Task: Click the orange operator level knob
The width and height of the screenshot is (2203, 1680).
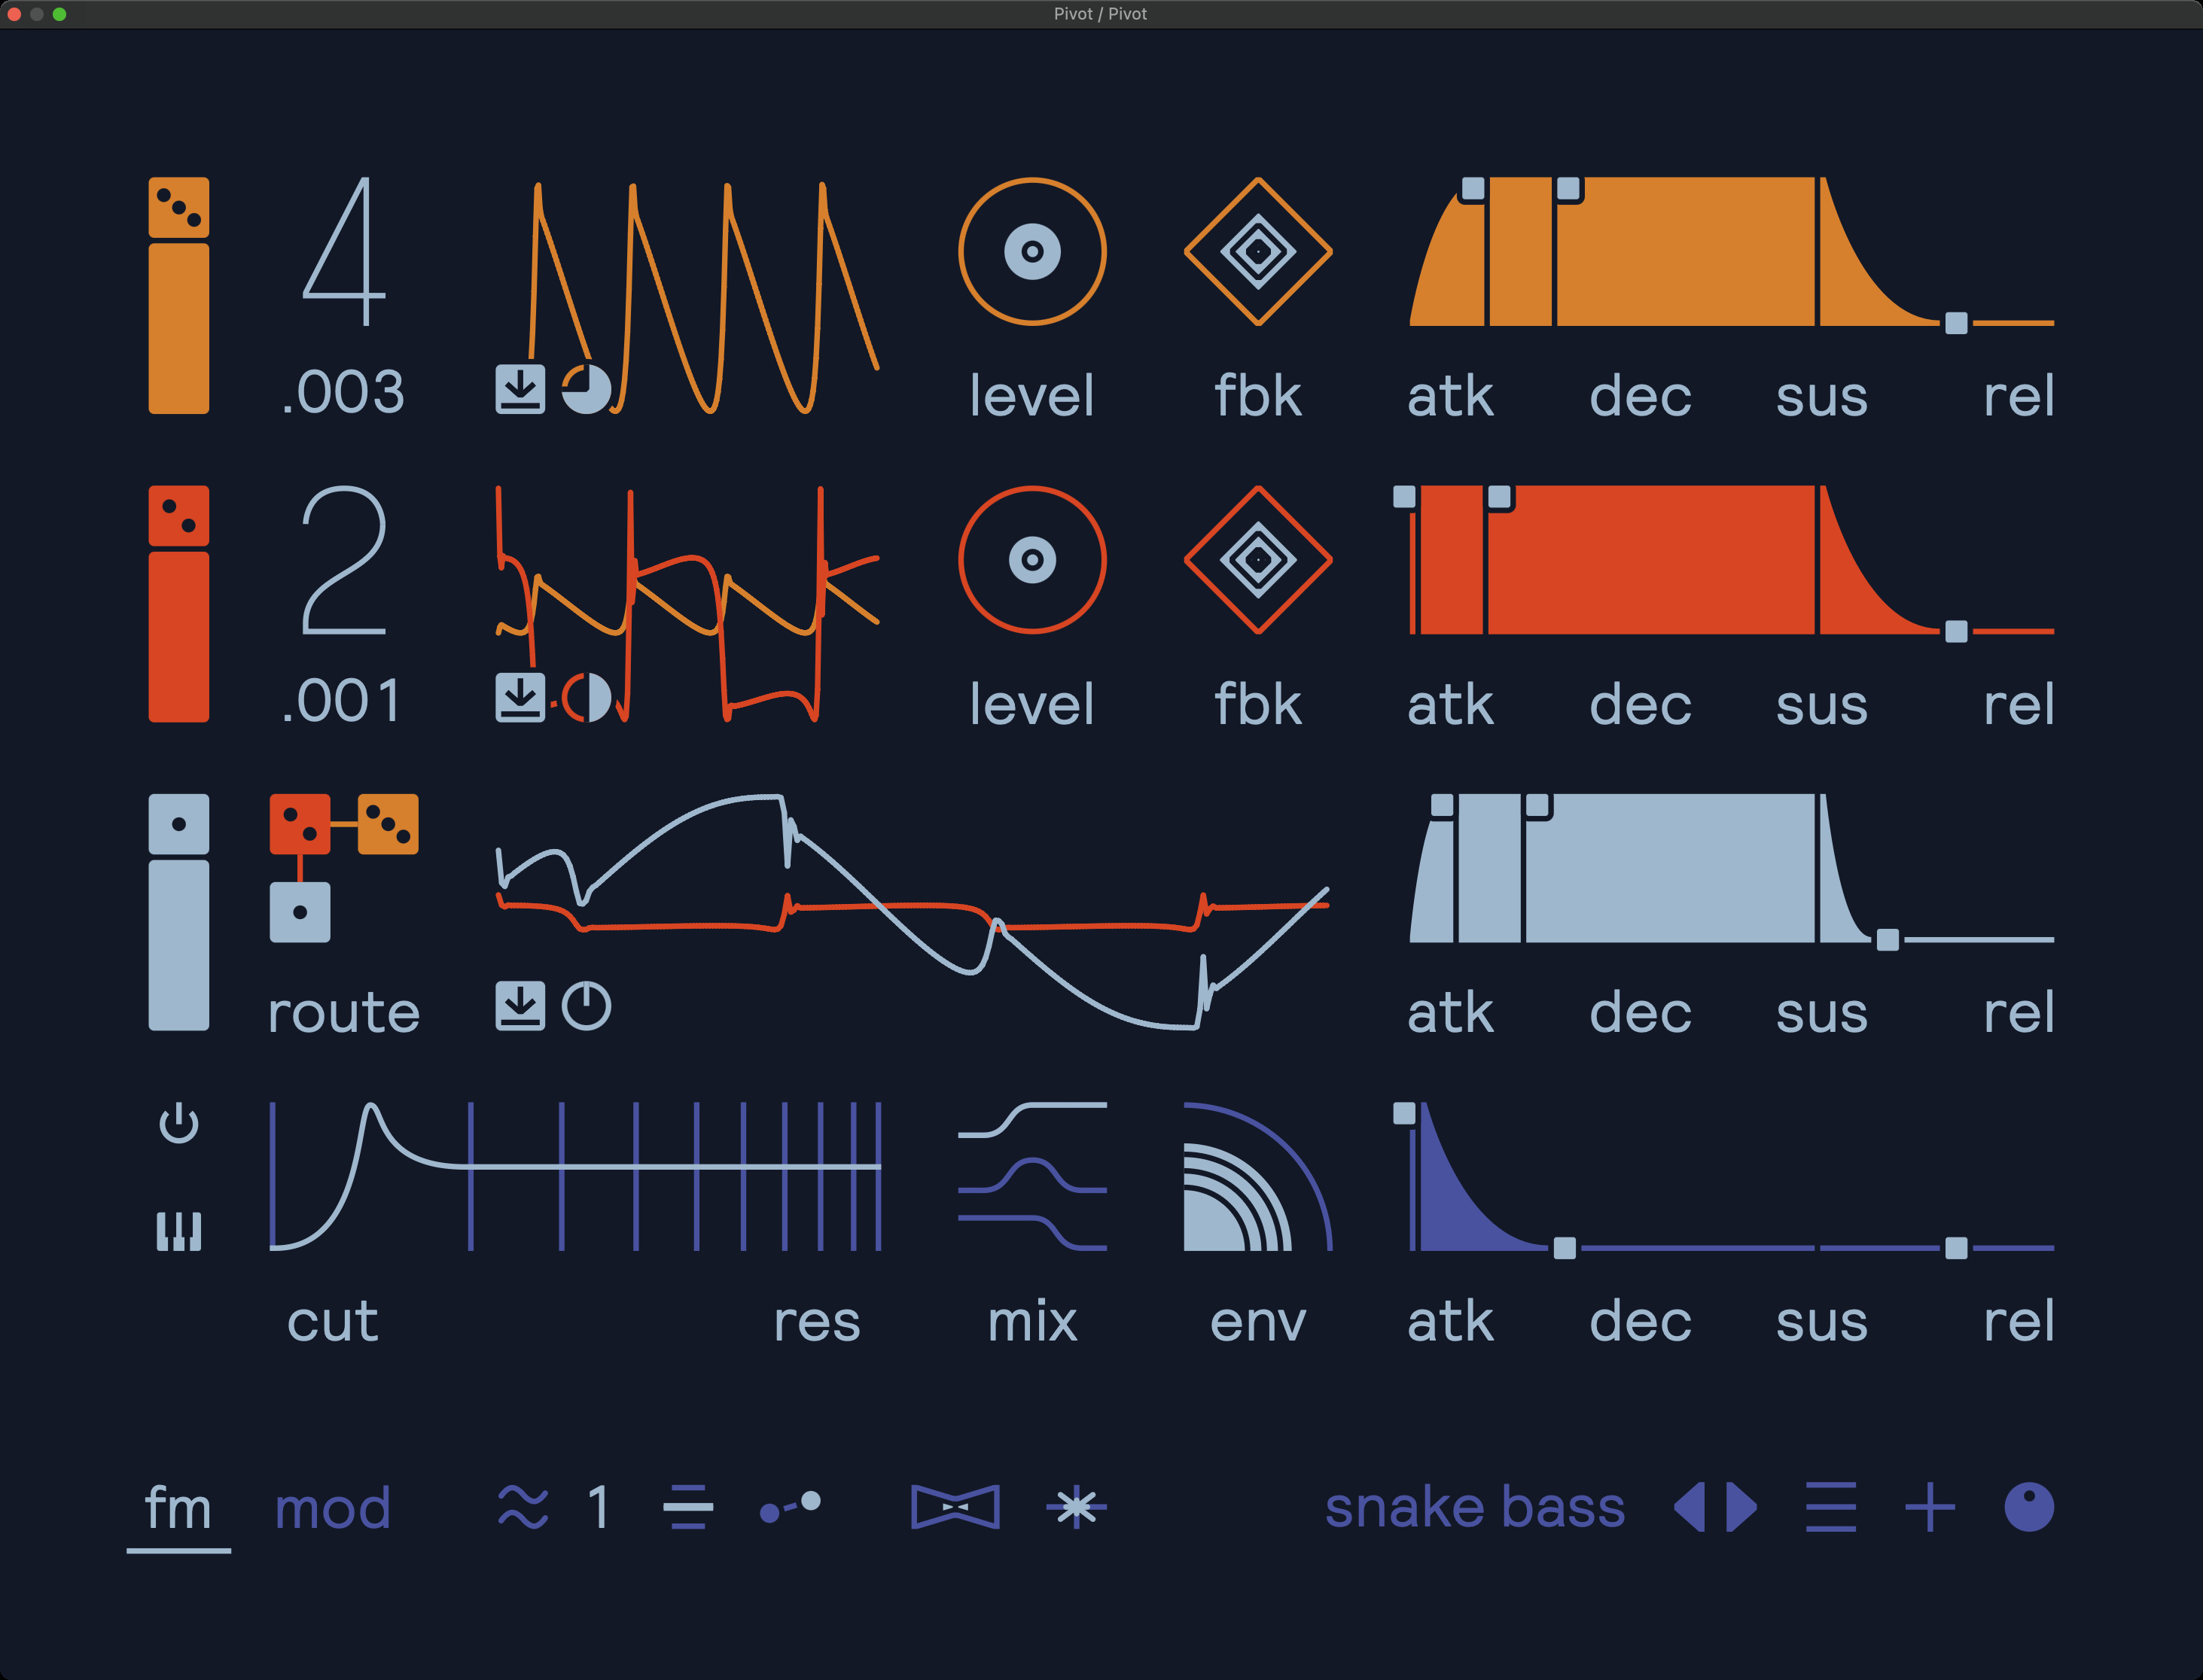Action: (x=1032, y=251)
